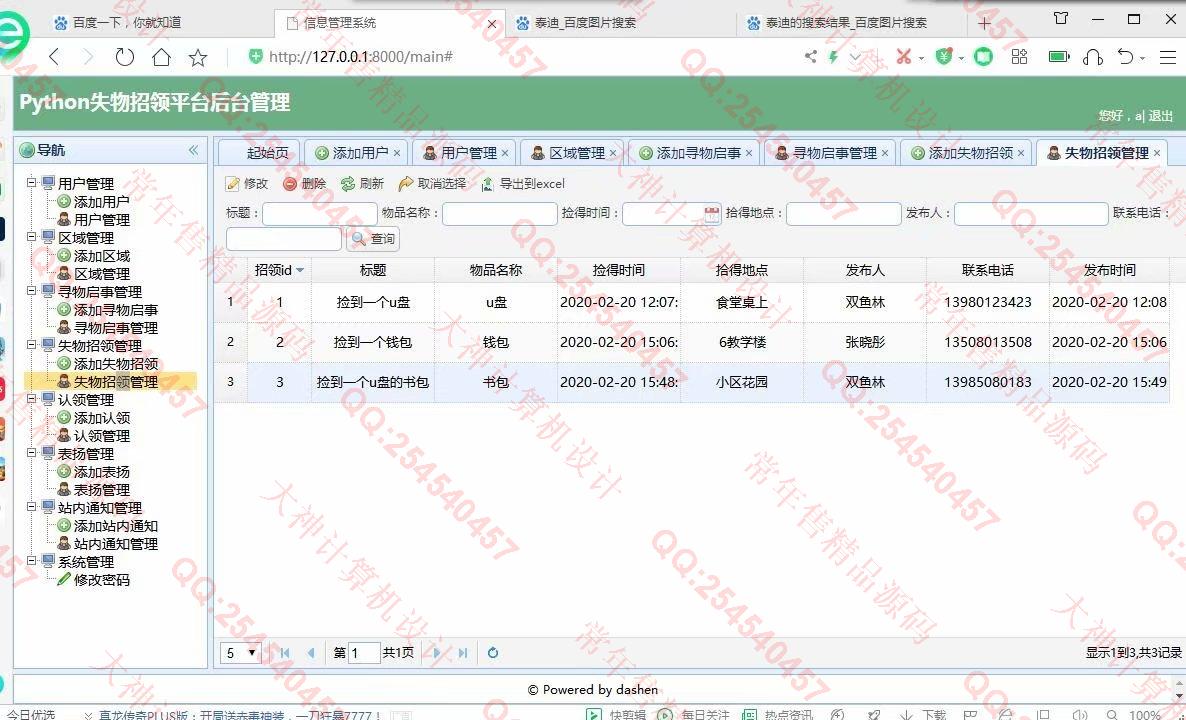Click the 刷新 refresh toolbar button

click(362, 184)
